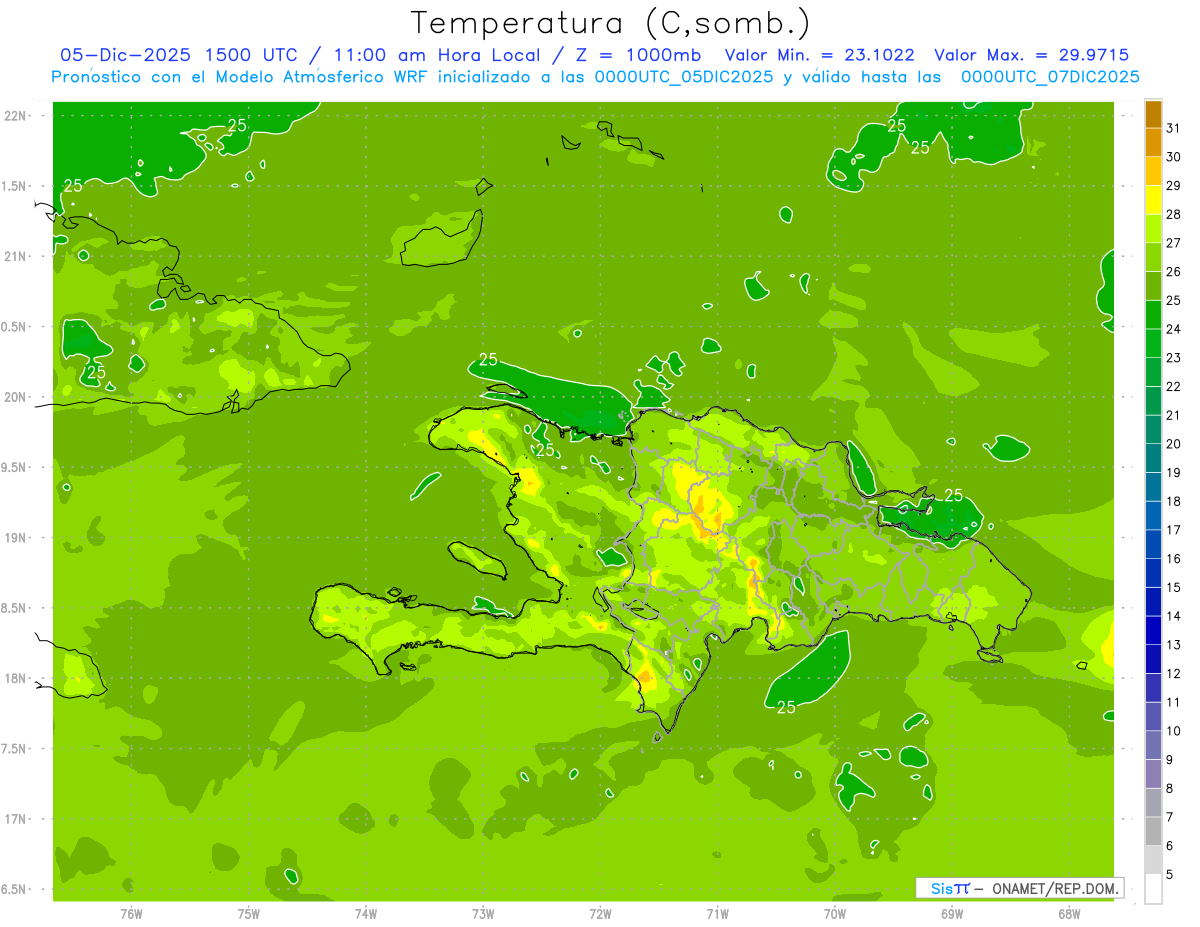Click the '69W' longitude label
1200x927 pixels.
tap(952, 913)
